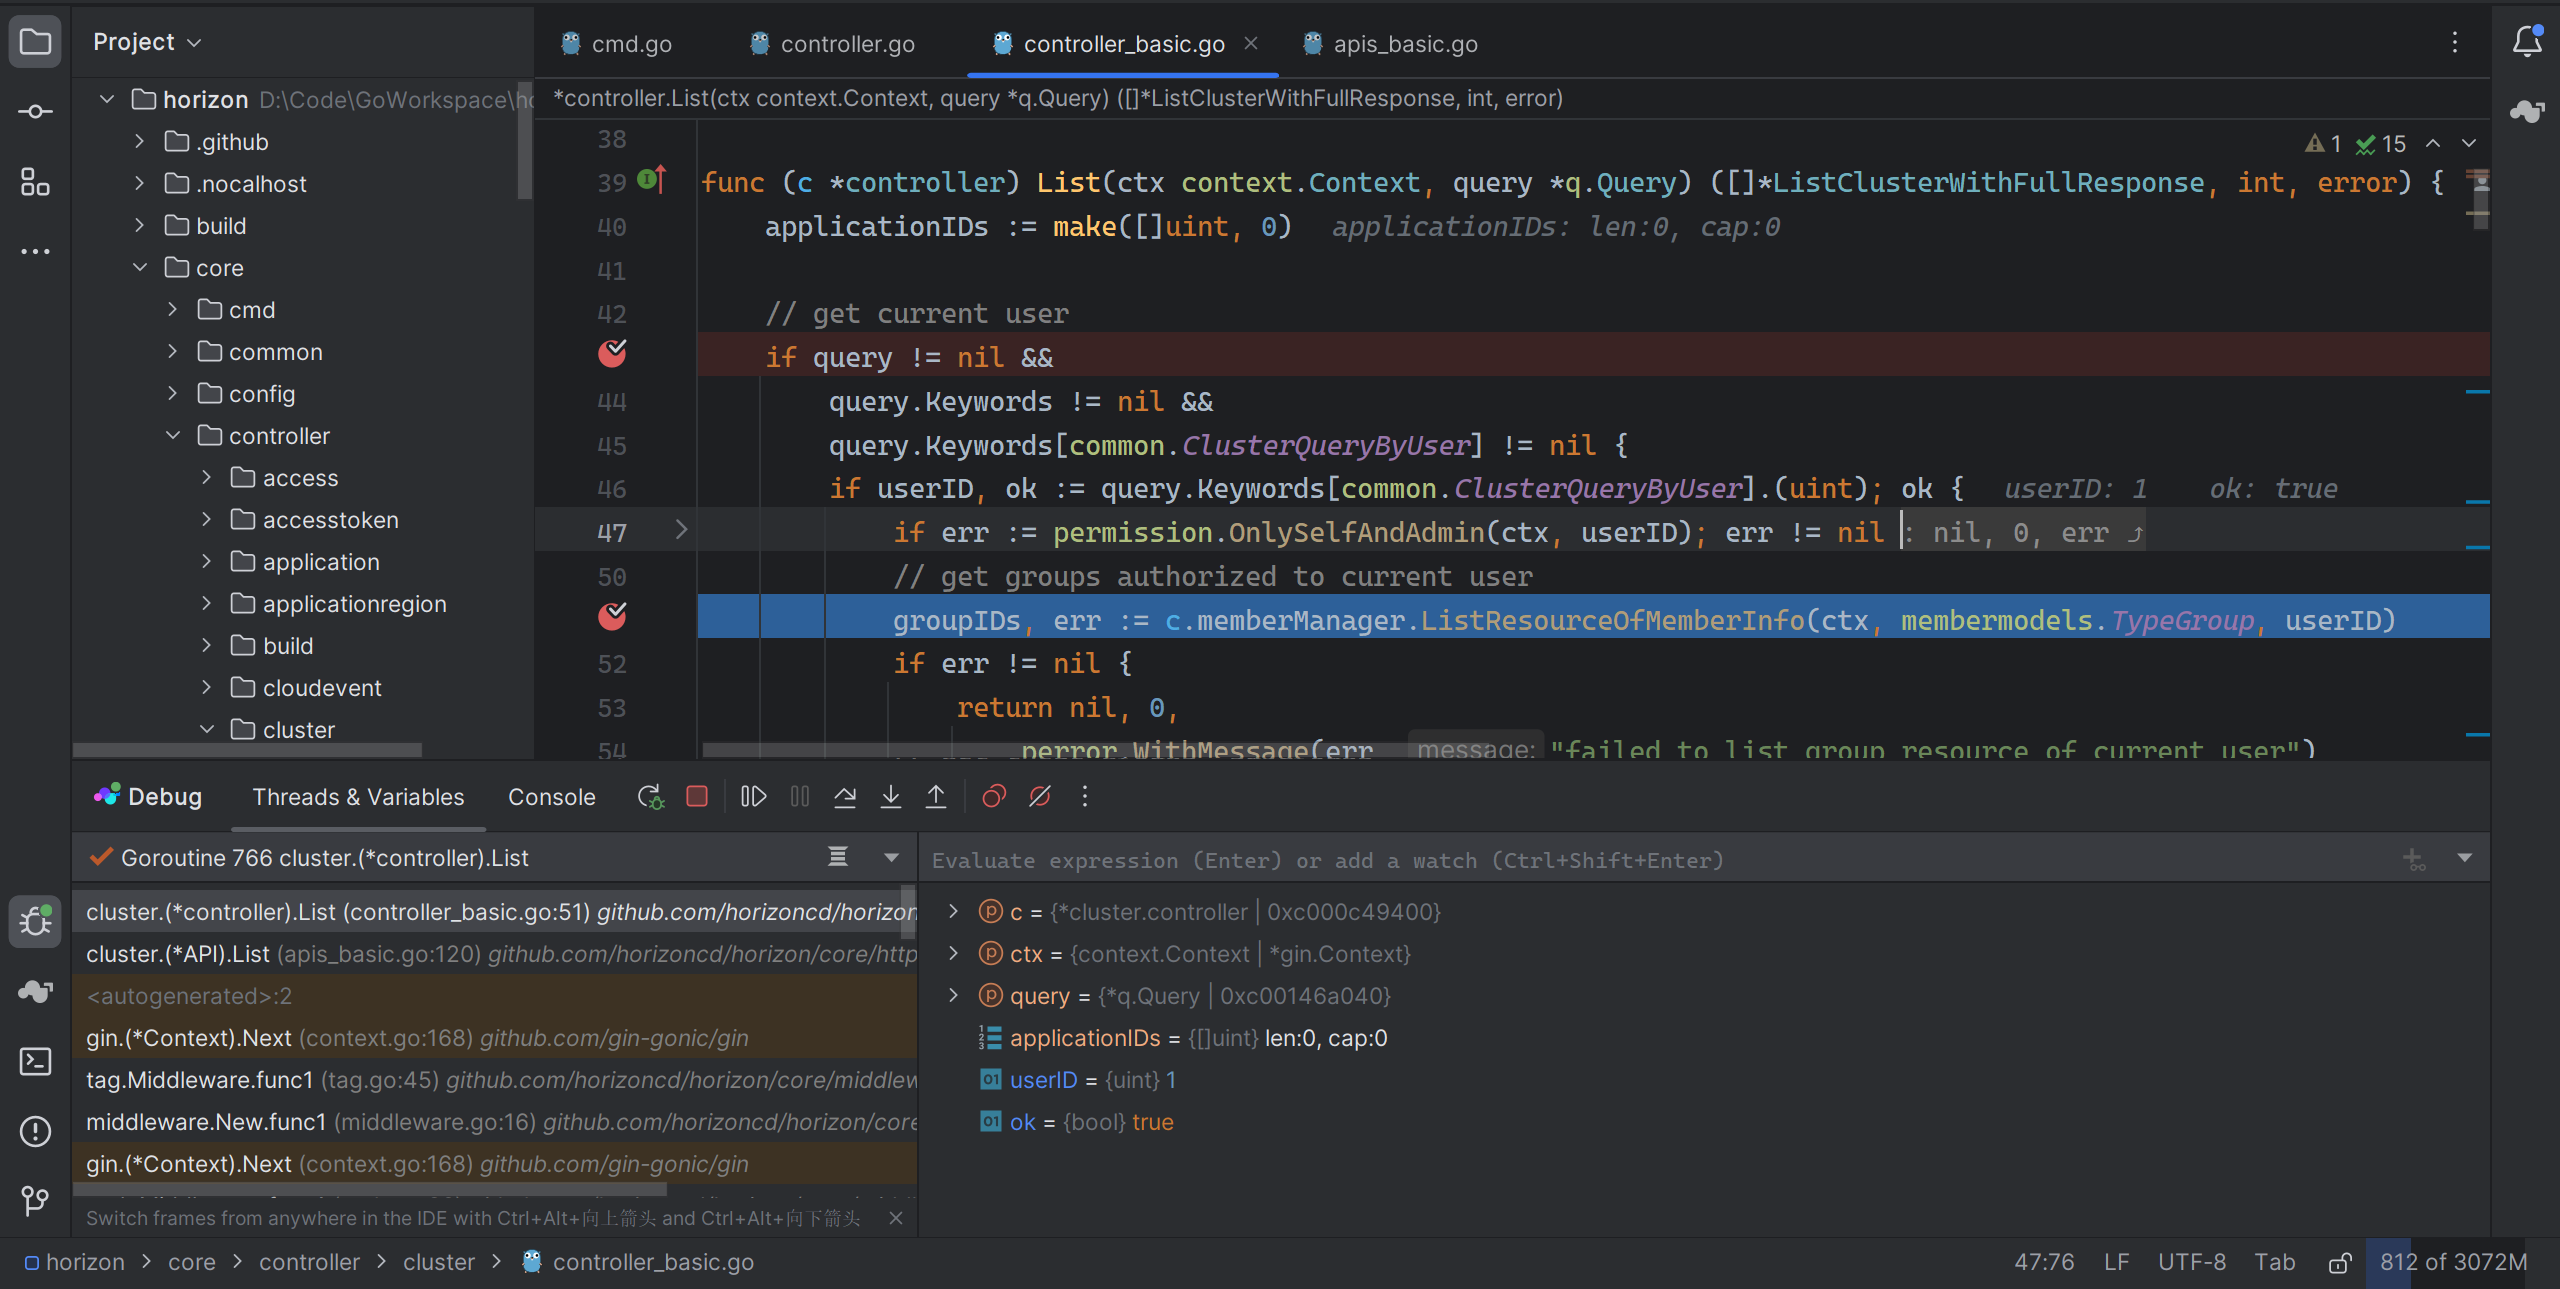
Task: Click the Pause program icon
Action: pyautogui.click(x=800, y=797)
